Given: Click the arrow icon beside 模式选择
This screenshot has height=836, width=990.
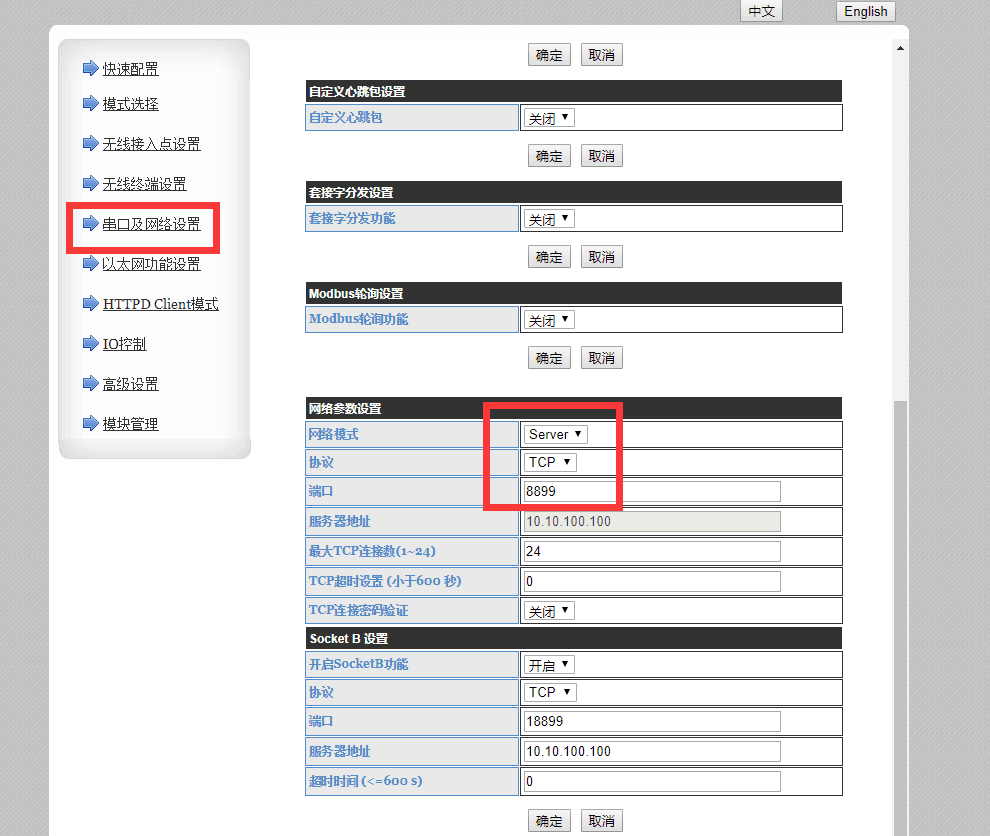Looking at the screenshot, I should [x=91, y=104].
